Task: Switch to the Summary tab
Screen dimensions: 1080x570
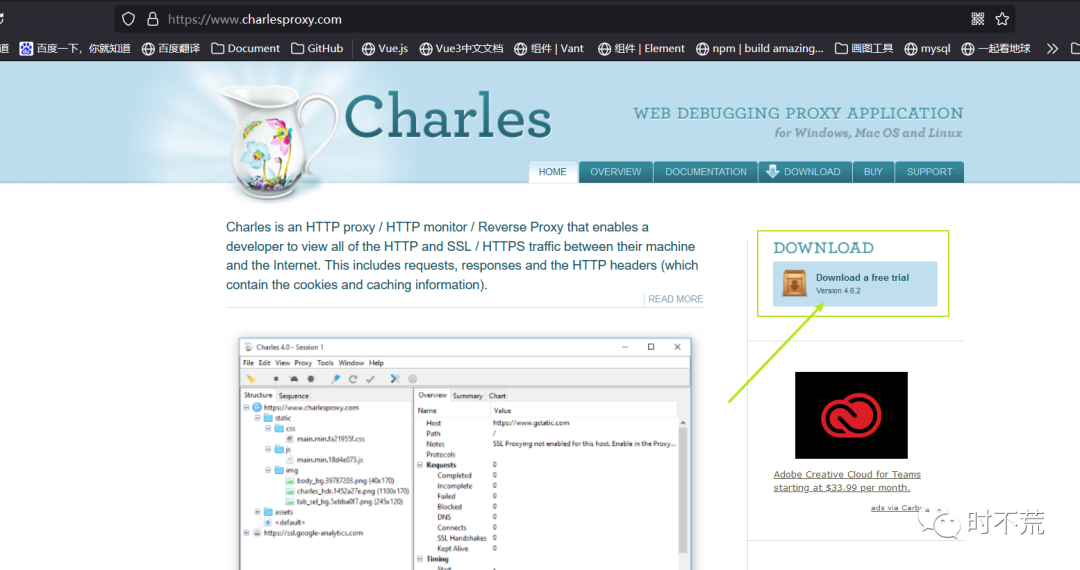Action: pyautogui.click(x=468, y=396)
